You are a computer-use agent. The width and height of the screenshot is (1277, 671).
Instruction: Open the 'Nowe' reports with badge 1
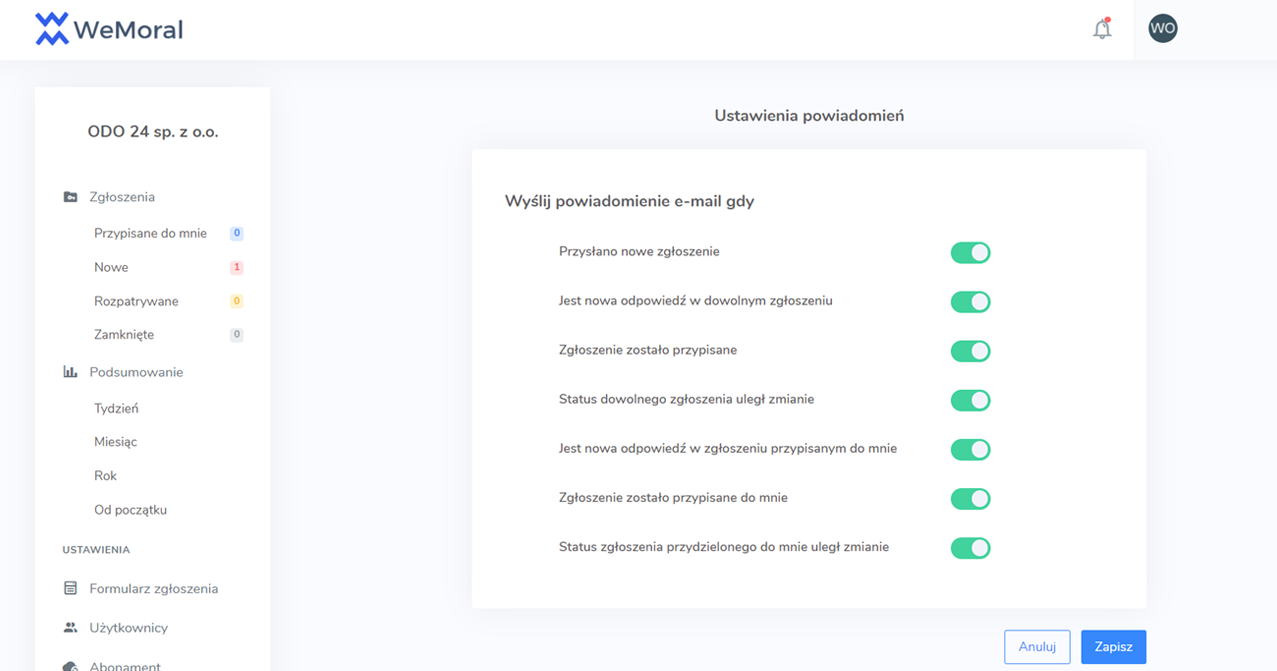[x=111, y=267]
